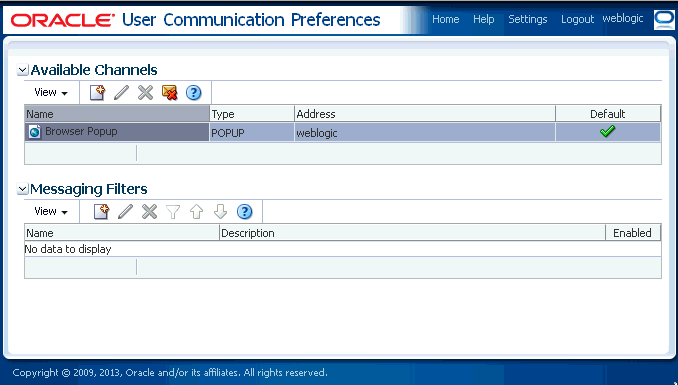678x385 pixels.
Task: Open Settings
Action: [528, 19]
